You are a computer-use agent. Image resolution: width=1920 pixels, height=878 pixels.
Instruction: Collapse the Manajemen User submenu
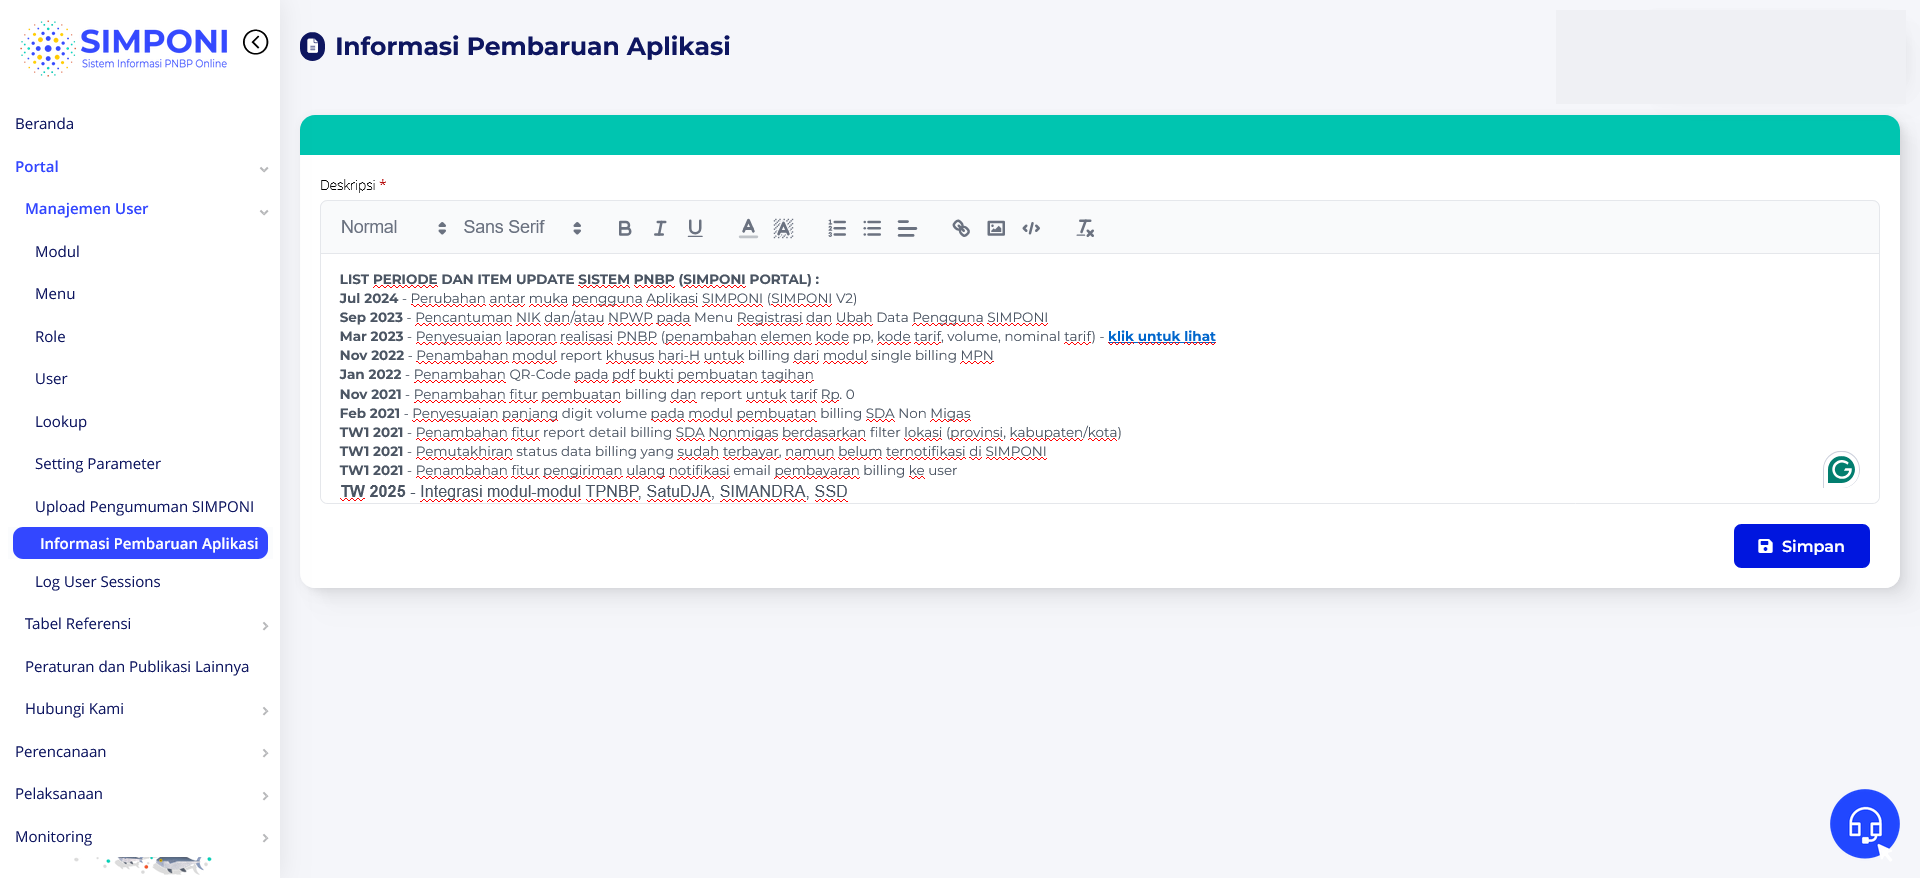264,210
